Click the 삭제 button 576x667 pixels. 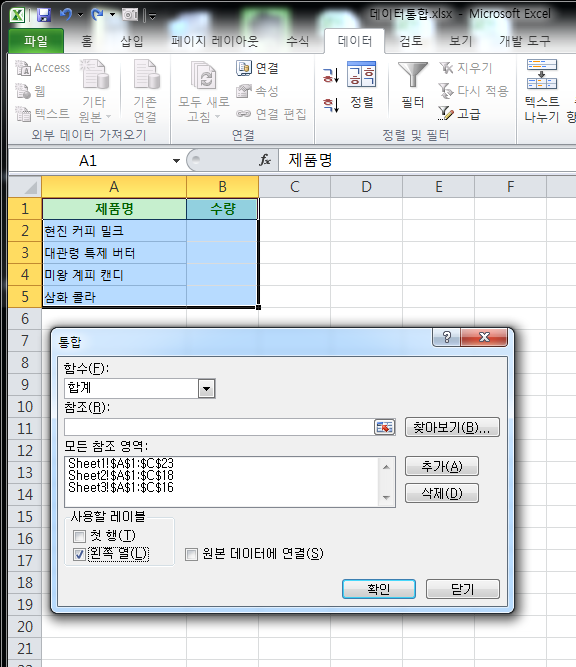pyautogui.click(x=442, y=493)
